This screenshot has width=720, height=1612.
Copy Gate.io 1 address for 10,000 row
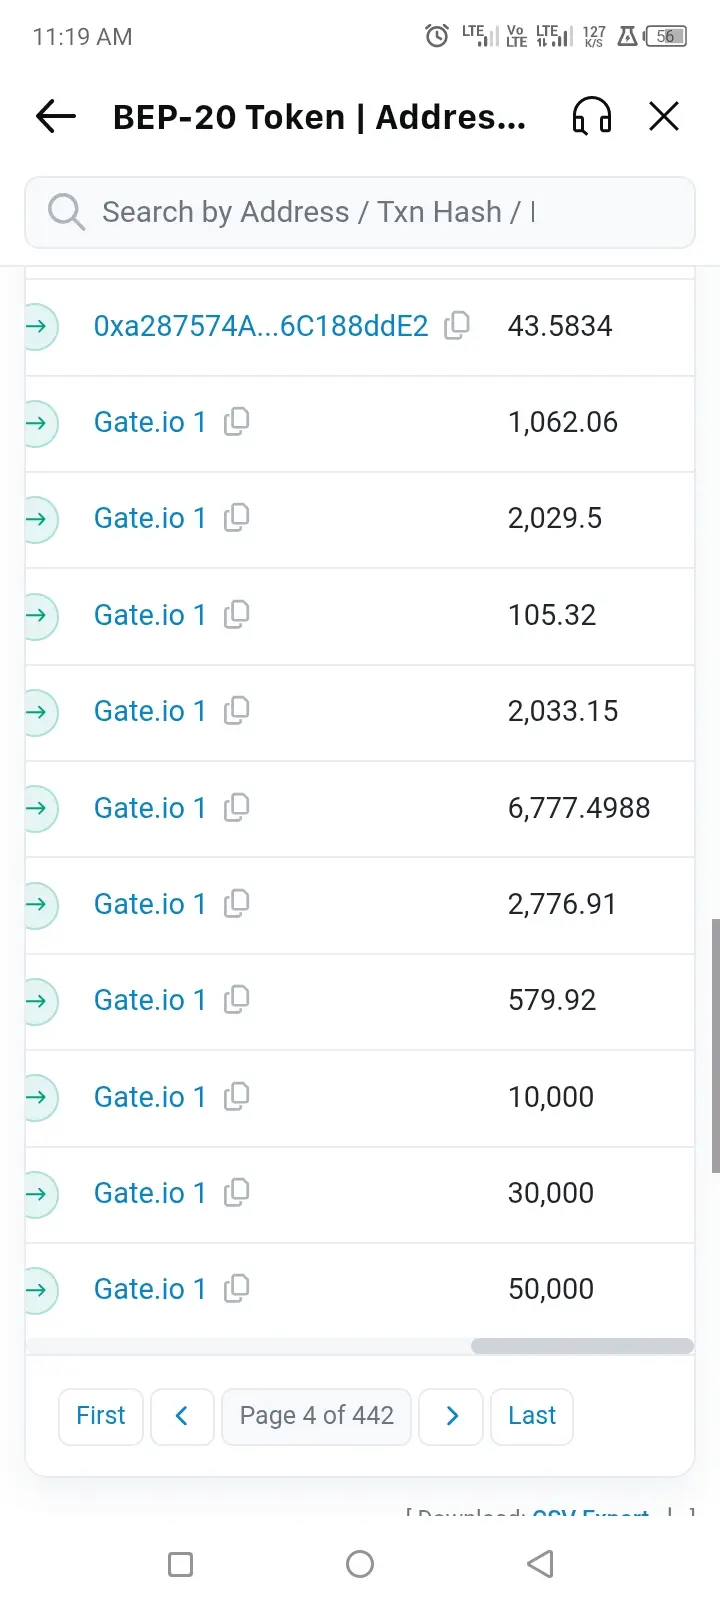(x=237, y=1097)
